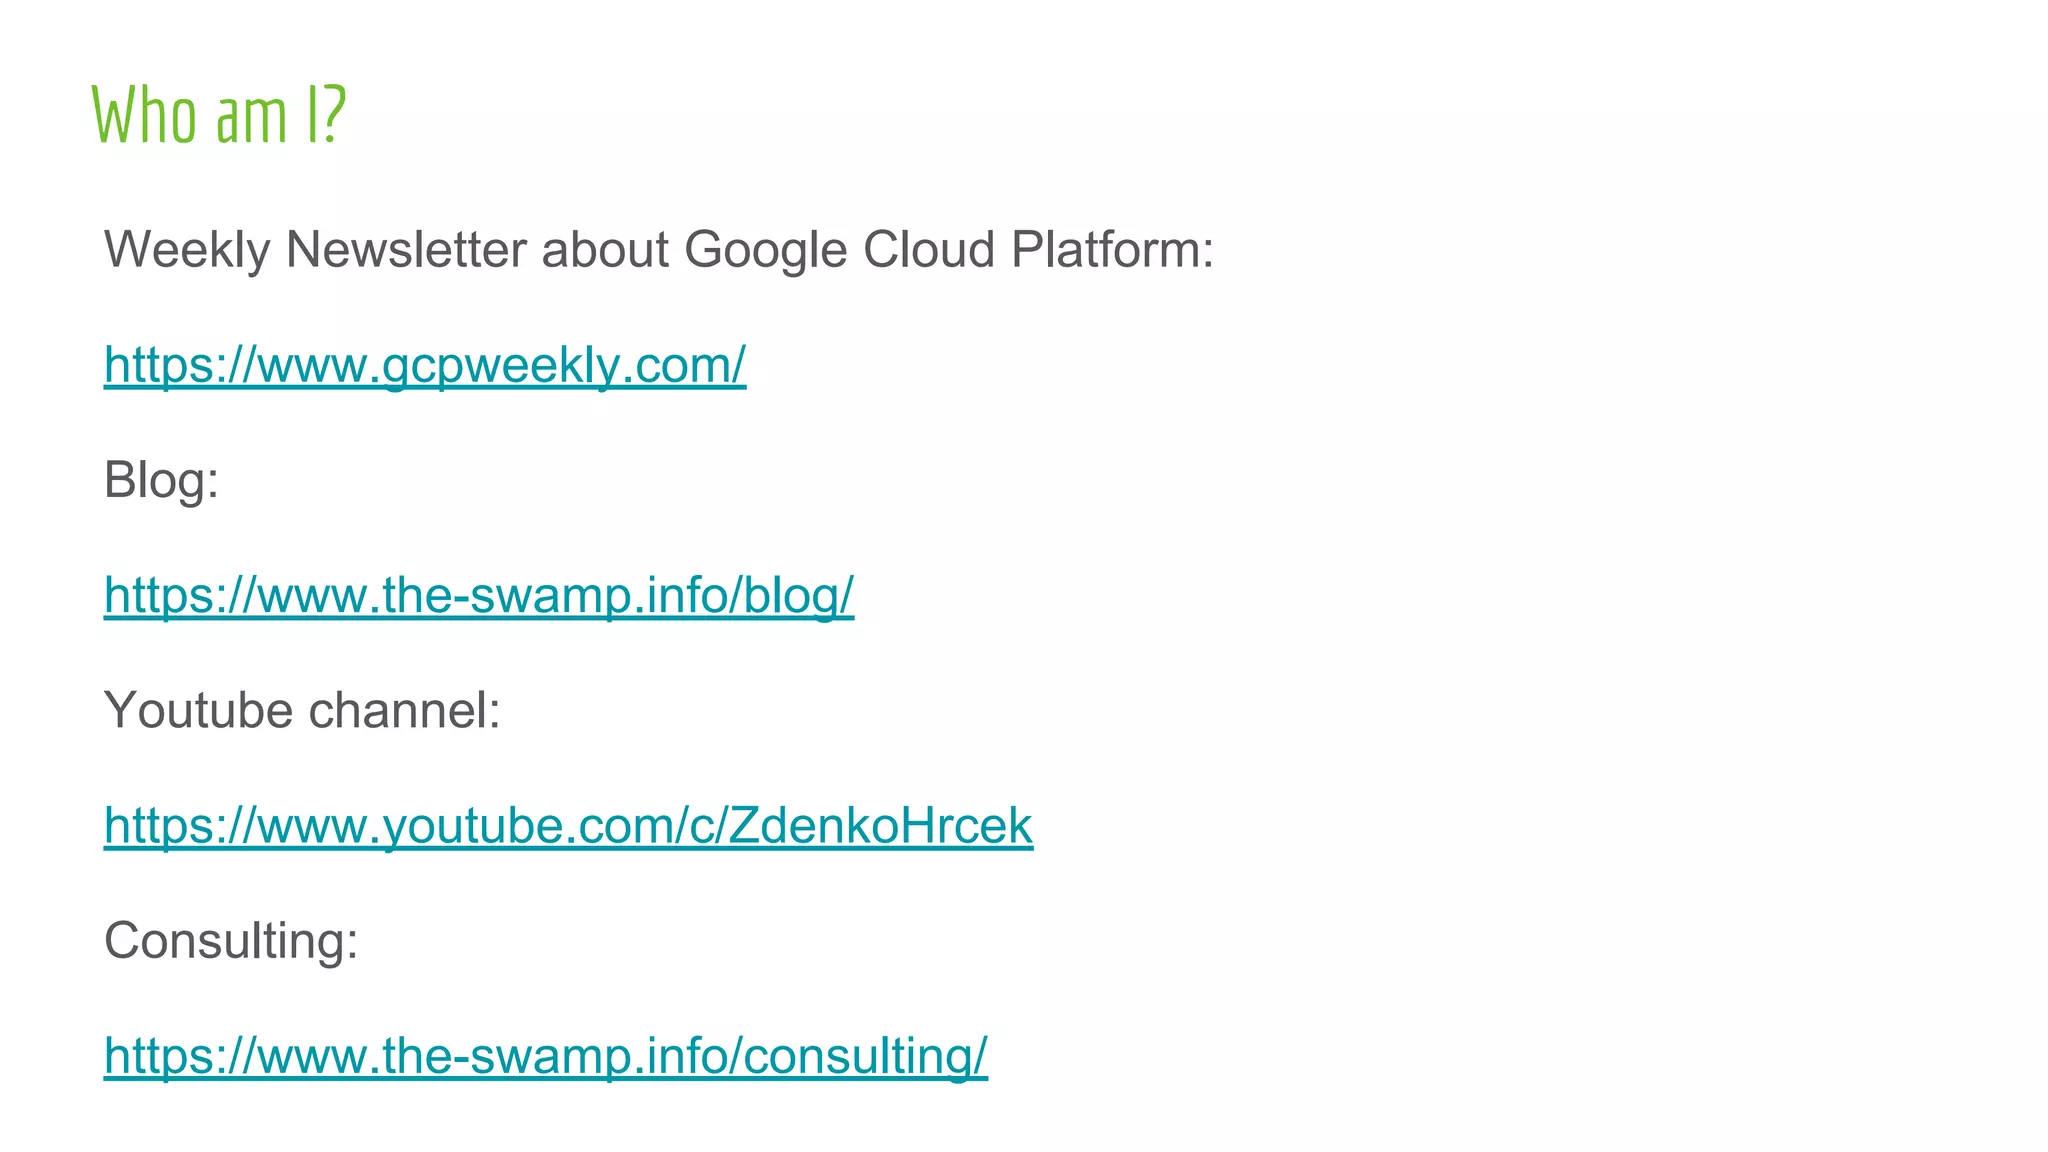
Task: Click the word 'Platform:' in the first line
Action: (x=1112, y=249)
